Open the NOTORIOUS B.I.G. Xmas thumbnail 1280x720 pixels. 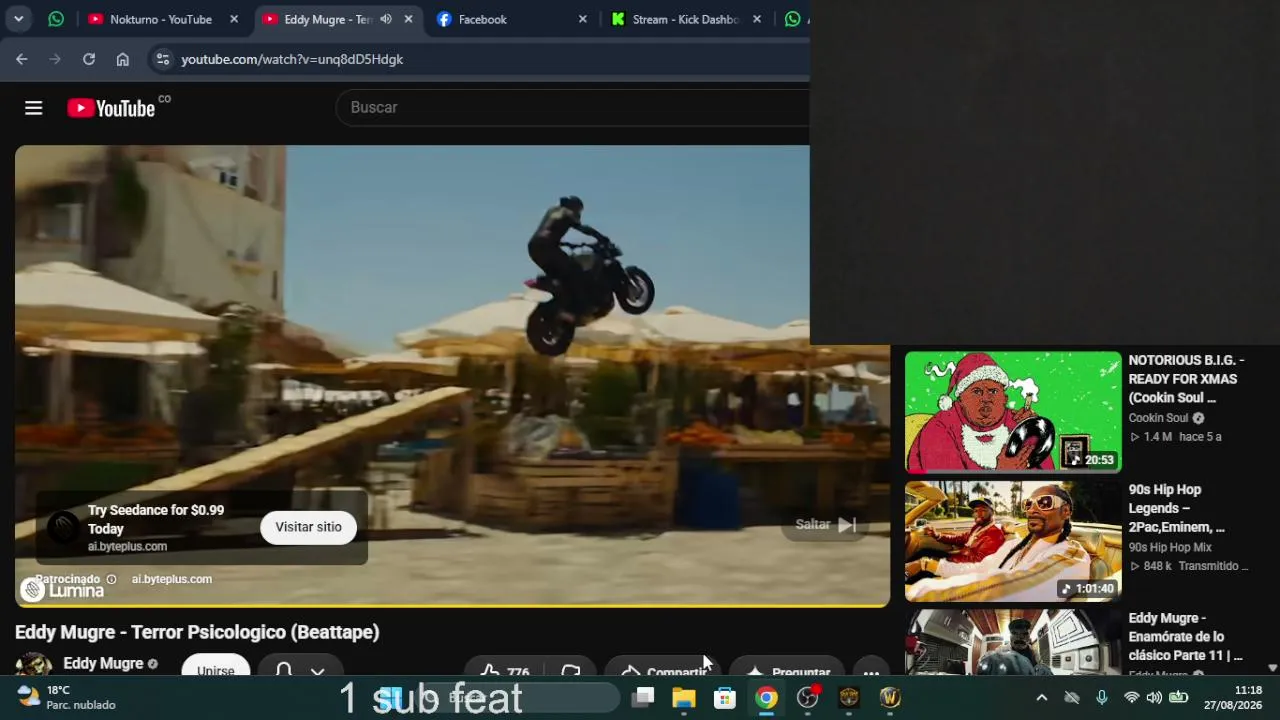pos(1013,411)
